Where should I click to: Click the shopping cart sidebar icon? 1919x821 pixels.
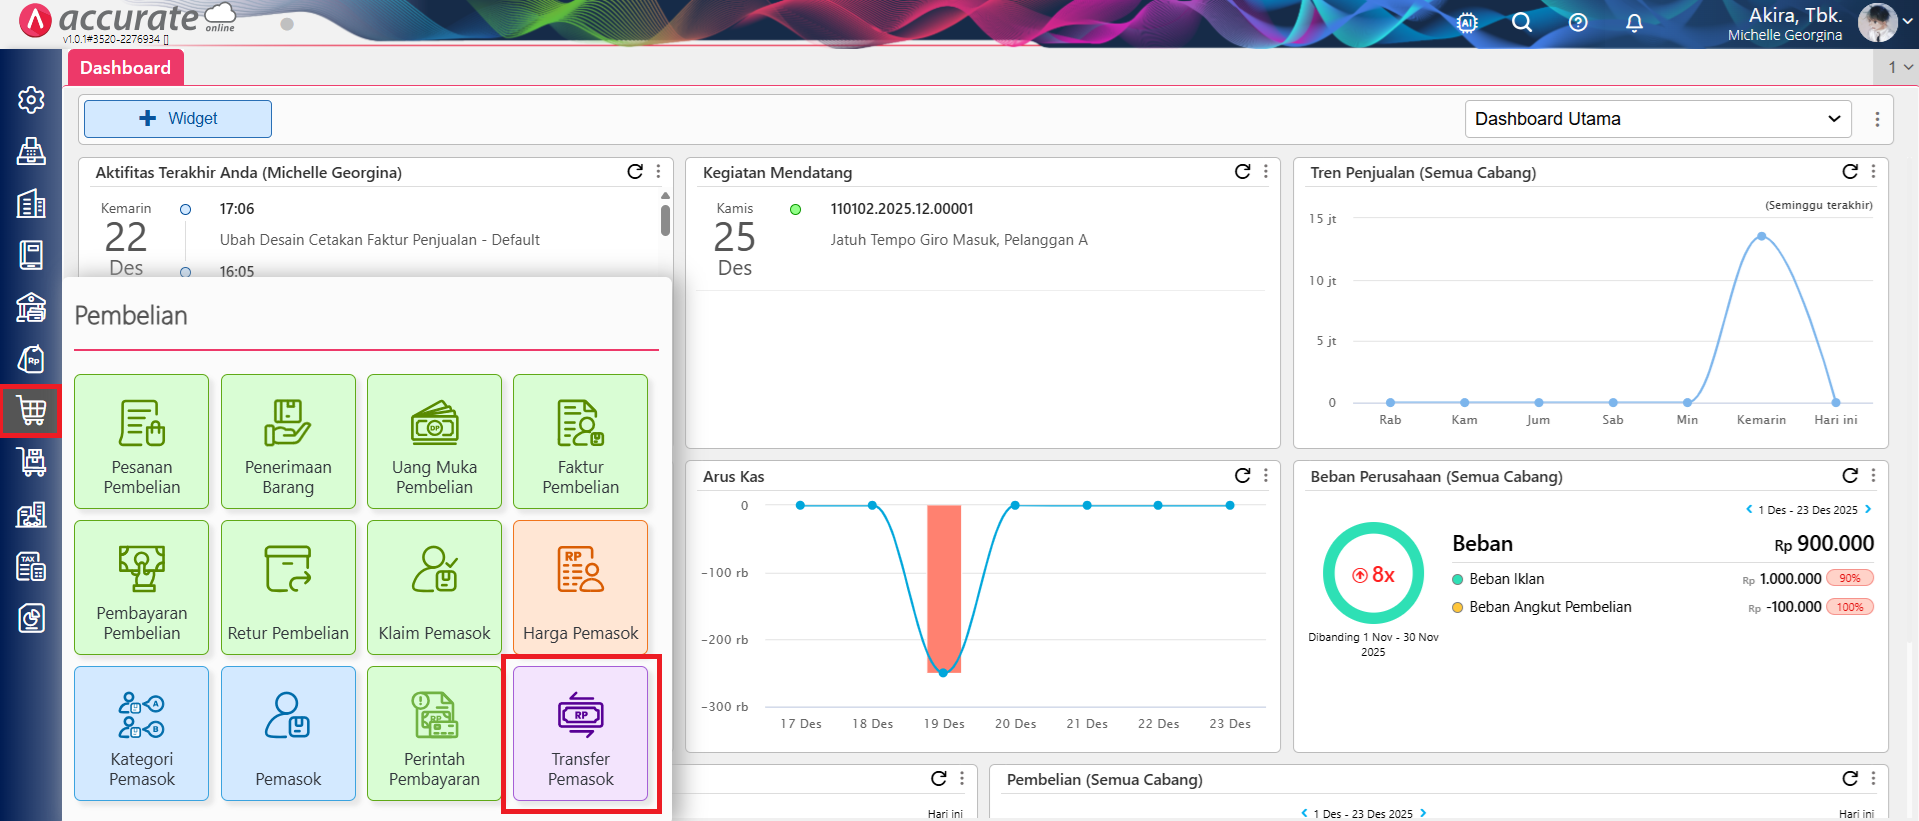pos(31,410)
